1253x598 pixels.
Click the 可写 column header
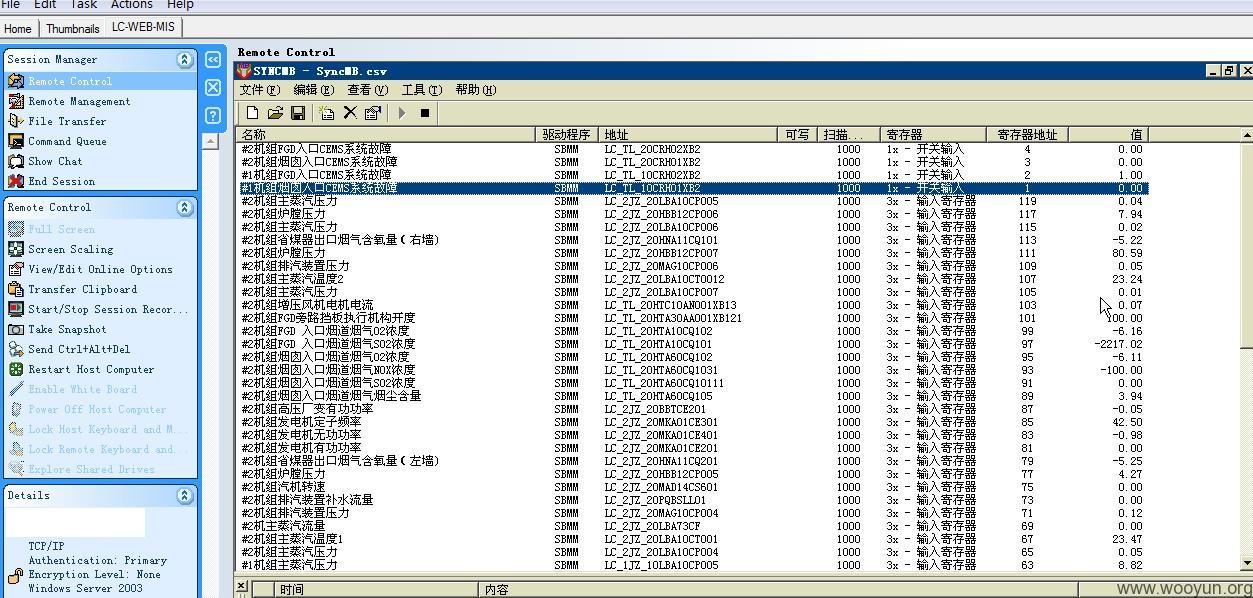coord(797,134)
